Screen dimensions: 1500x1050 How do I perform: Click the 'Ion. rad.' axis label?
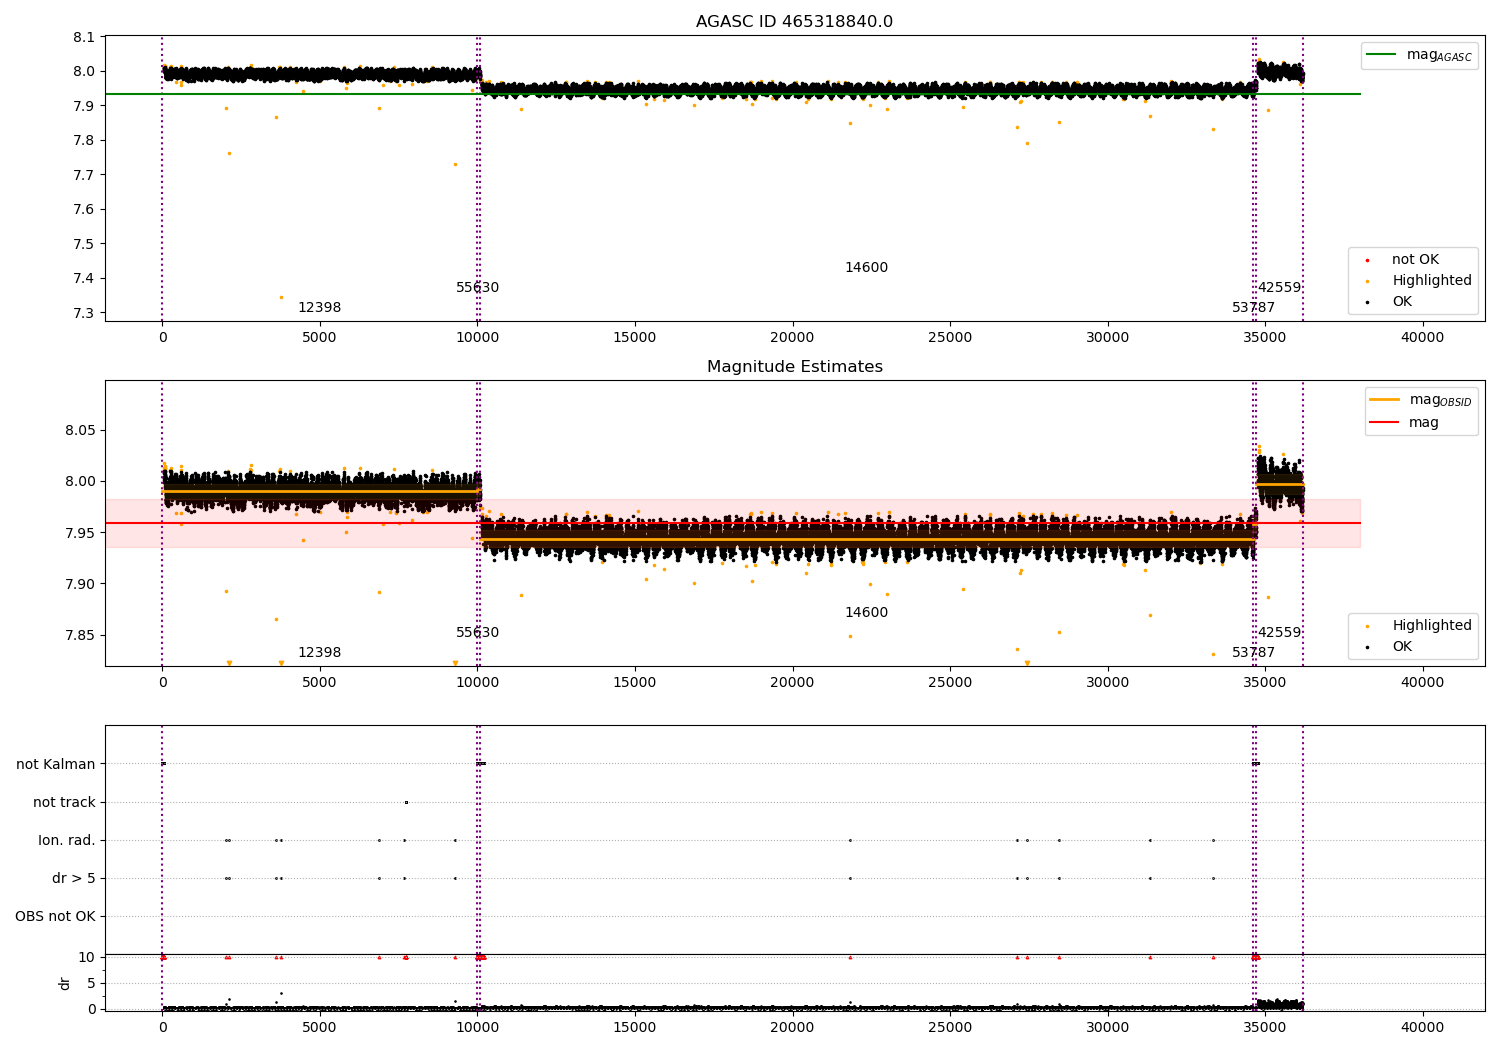point(67,840)
